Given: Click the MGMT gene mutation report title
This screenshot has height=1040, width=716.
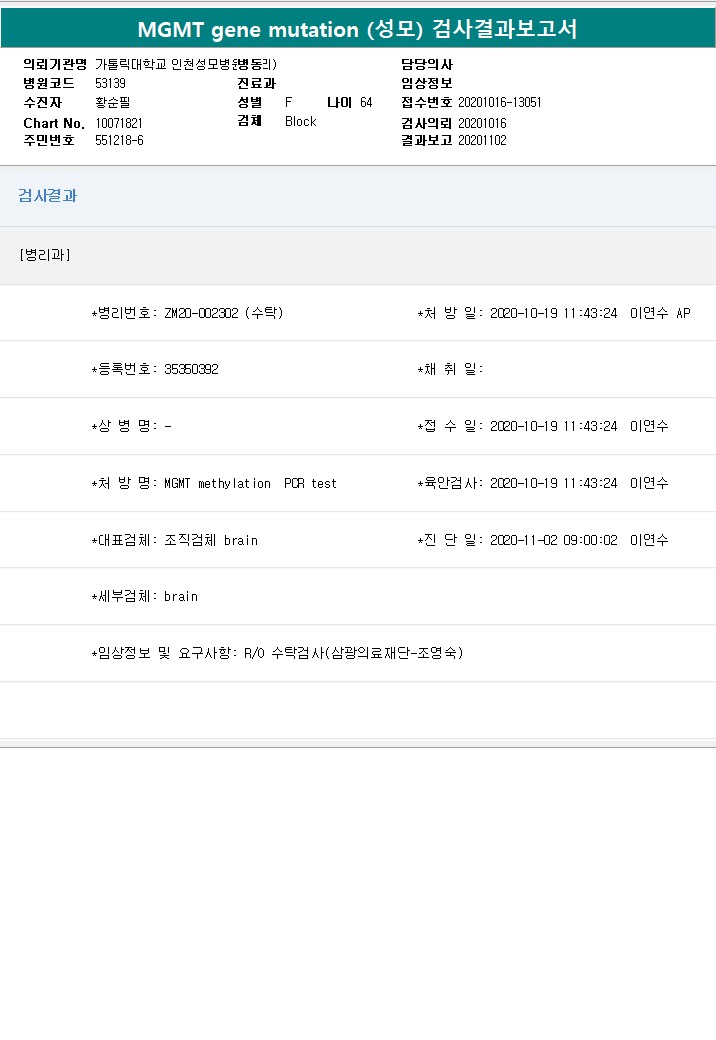Looking at the screenshot, I should pyautogui.click(x=357, y=30).
